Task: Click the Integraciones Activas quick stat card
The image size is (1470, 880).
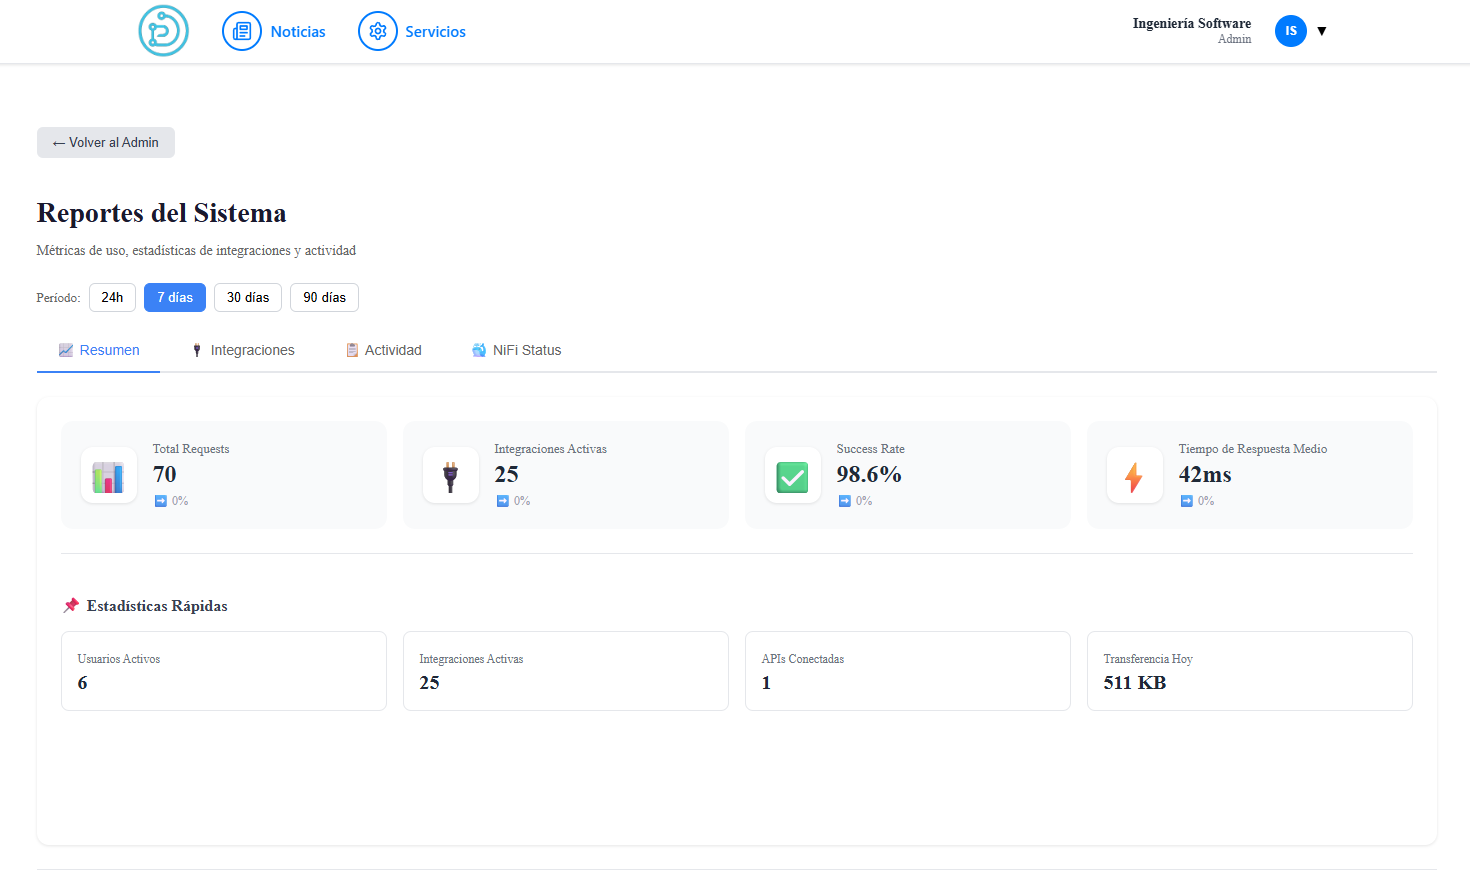Action: pos(566,671)
